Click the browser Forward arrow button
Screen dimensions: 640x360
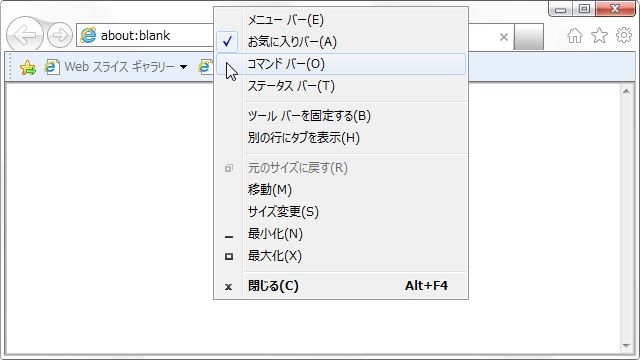coord(60,35)
